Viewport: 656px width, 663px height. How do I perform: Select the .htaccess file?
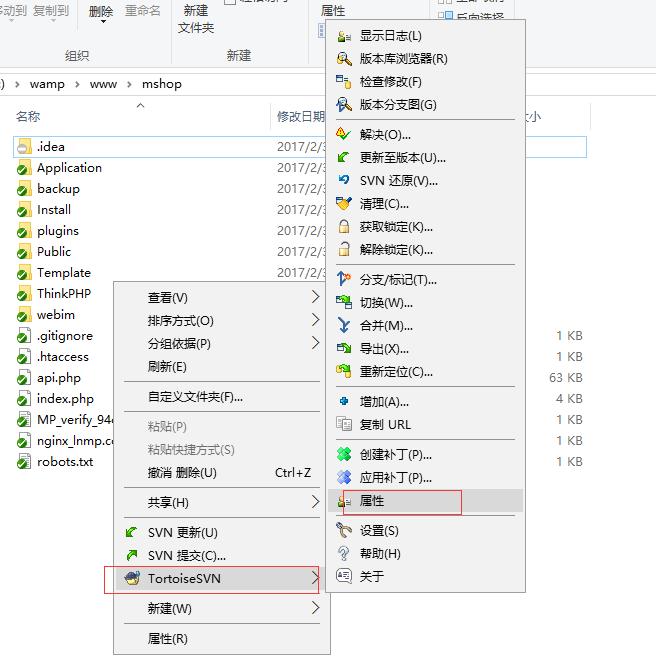point(63,357)
